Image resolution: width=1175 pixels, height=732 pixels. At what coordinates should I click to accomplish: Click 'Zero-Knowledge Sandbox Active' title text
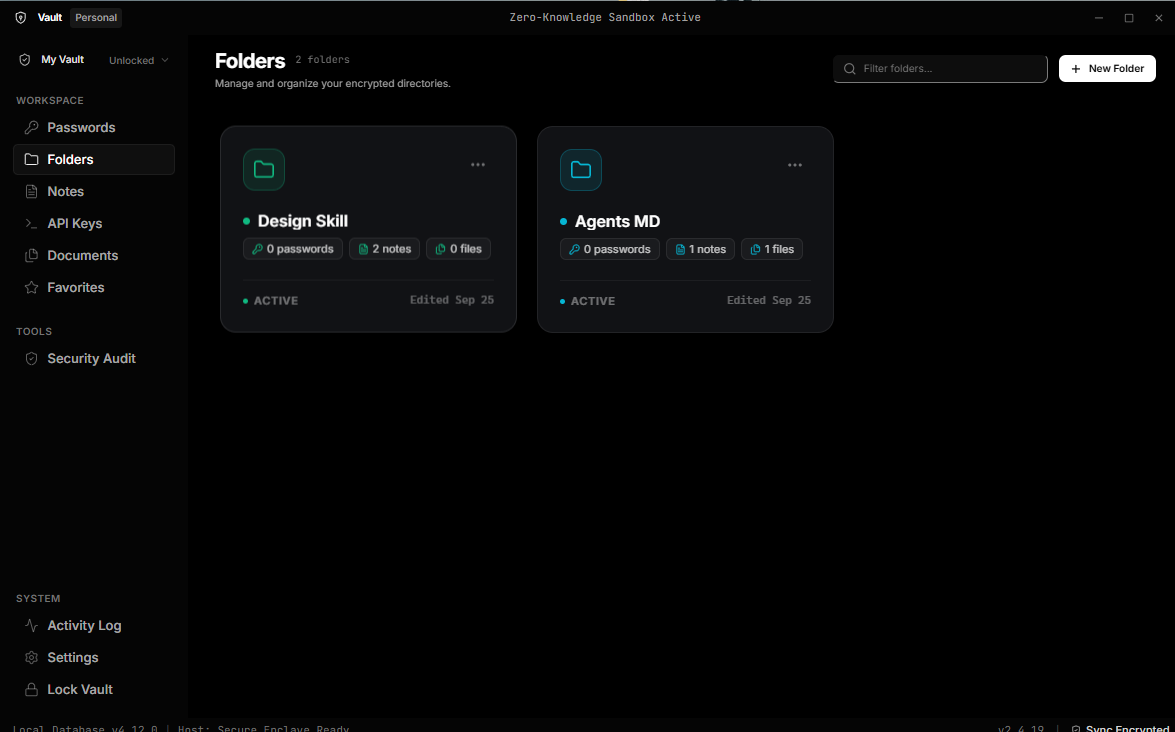(x=605, y=17)
